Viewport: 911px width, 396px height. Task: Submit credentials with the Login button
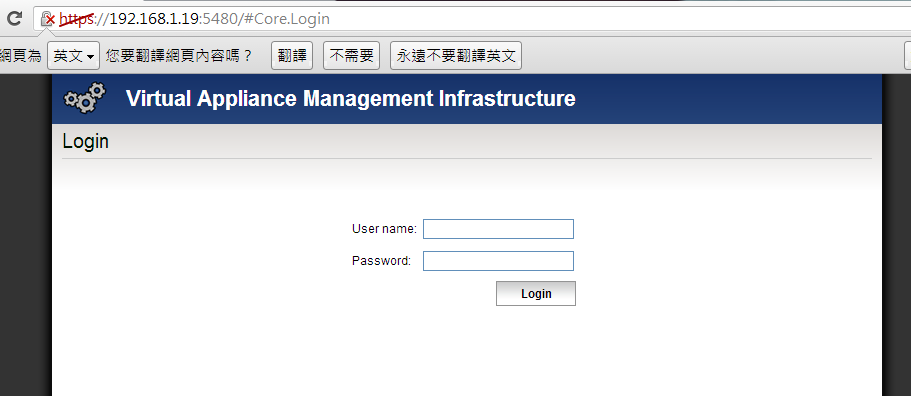click(x=536, y=293)
